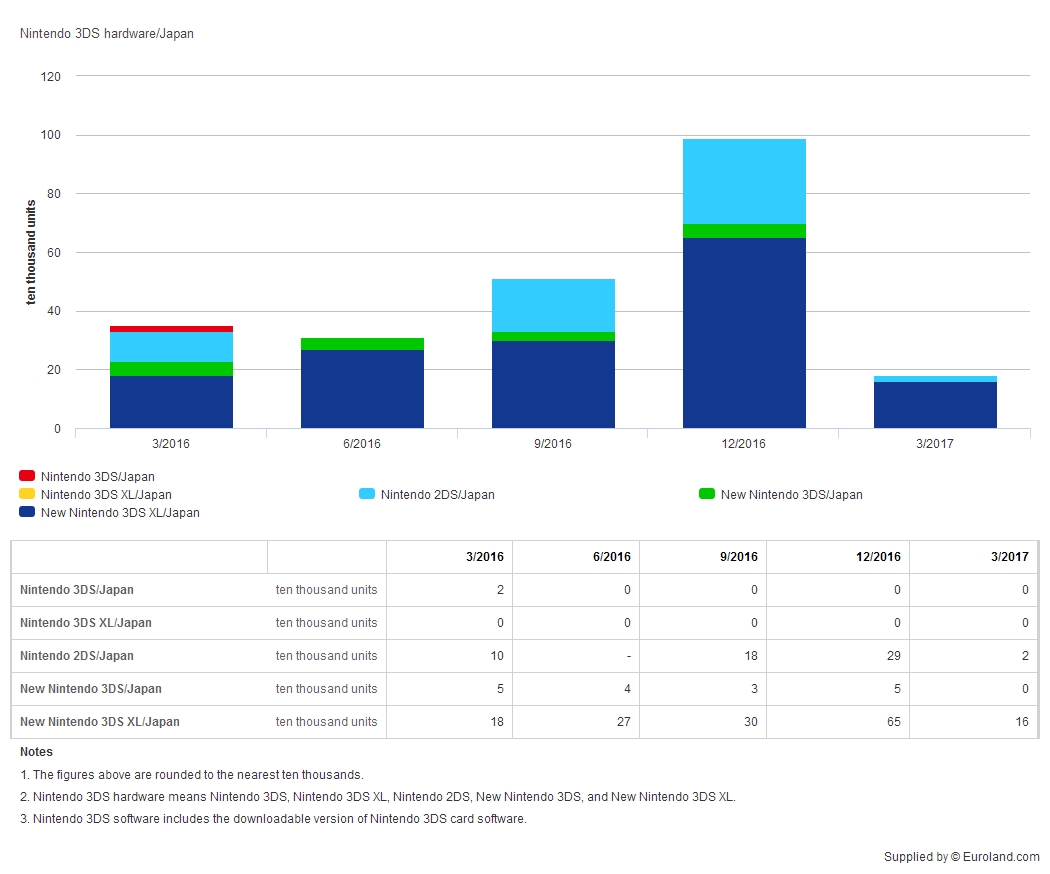The width and height of the screenshot is (1050, 874).
Task: Click note 2 about Nintendo 3DS hardware meaning
Action: (378, 797)
